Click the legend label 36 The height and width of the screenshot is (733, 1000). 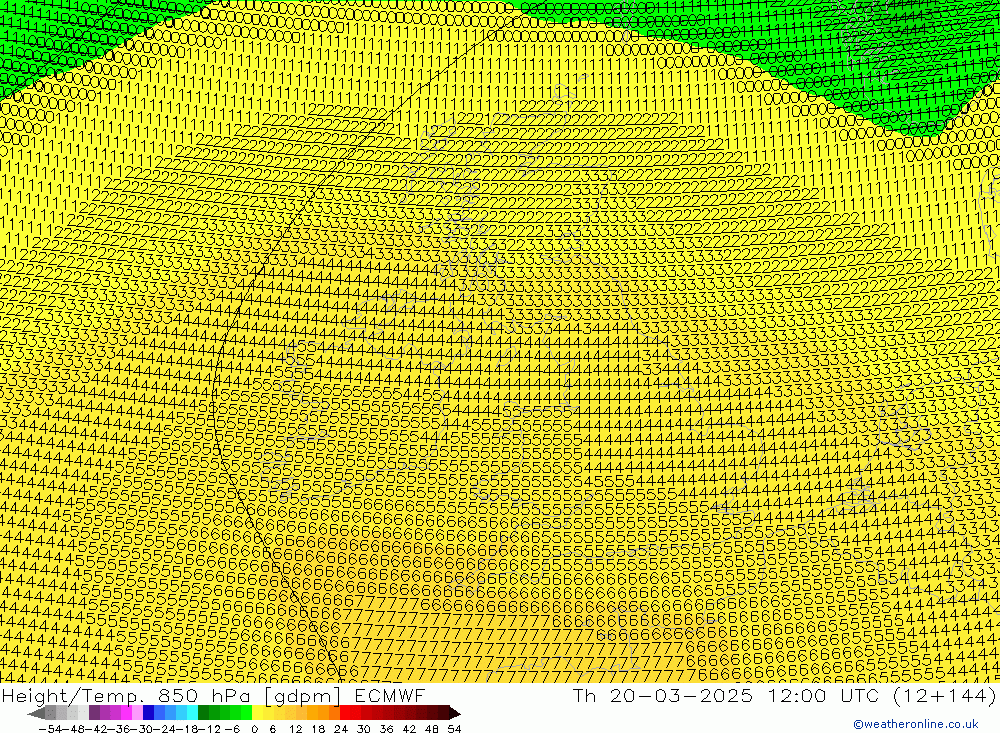[x=386, y=728]
